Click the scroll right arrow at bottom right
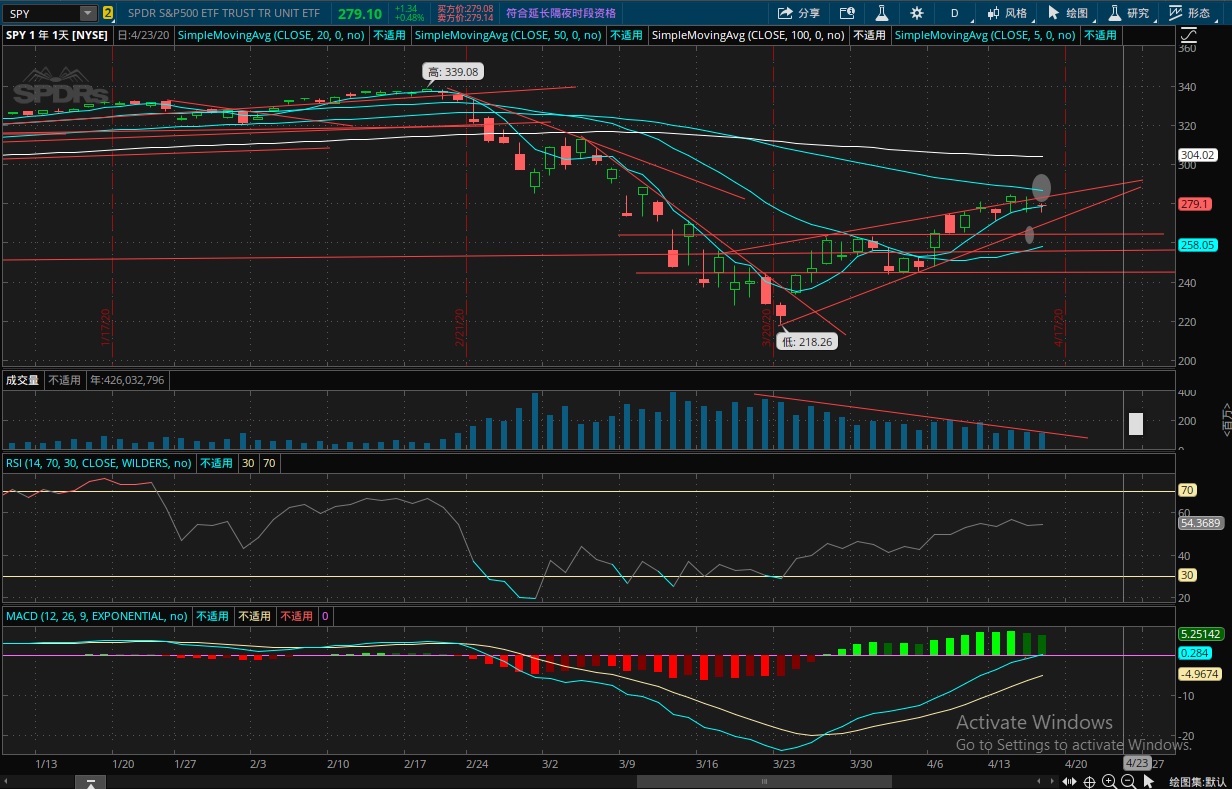Viewport: 1232px width, 789px height. pyautogui.click(x=1052, y=782)
